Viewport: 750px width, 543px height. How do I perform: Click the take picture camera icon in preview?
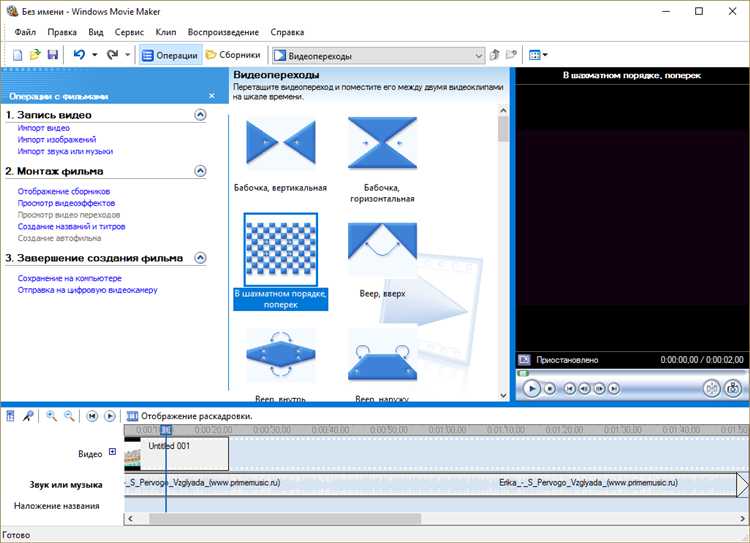tap(734, 388)
